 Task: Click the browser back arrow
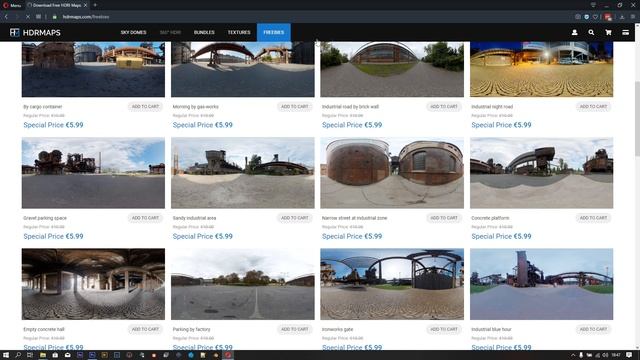coord(6,17)
